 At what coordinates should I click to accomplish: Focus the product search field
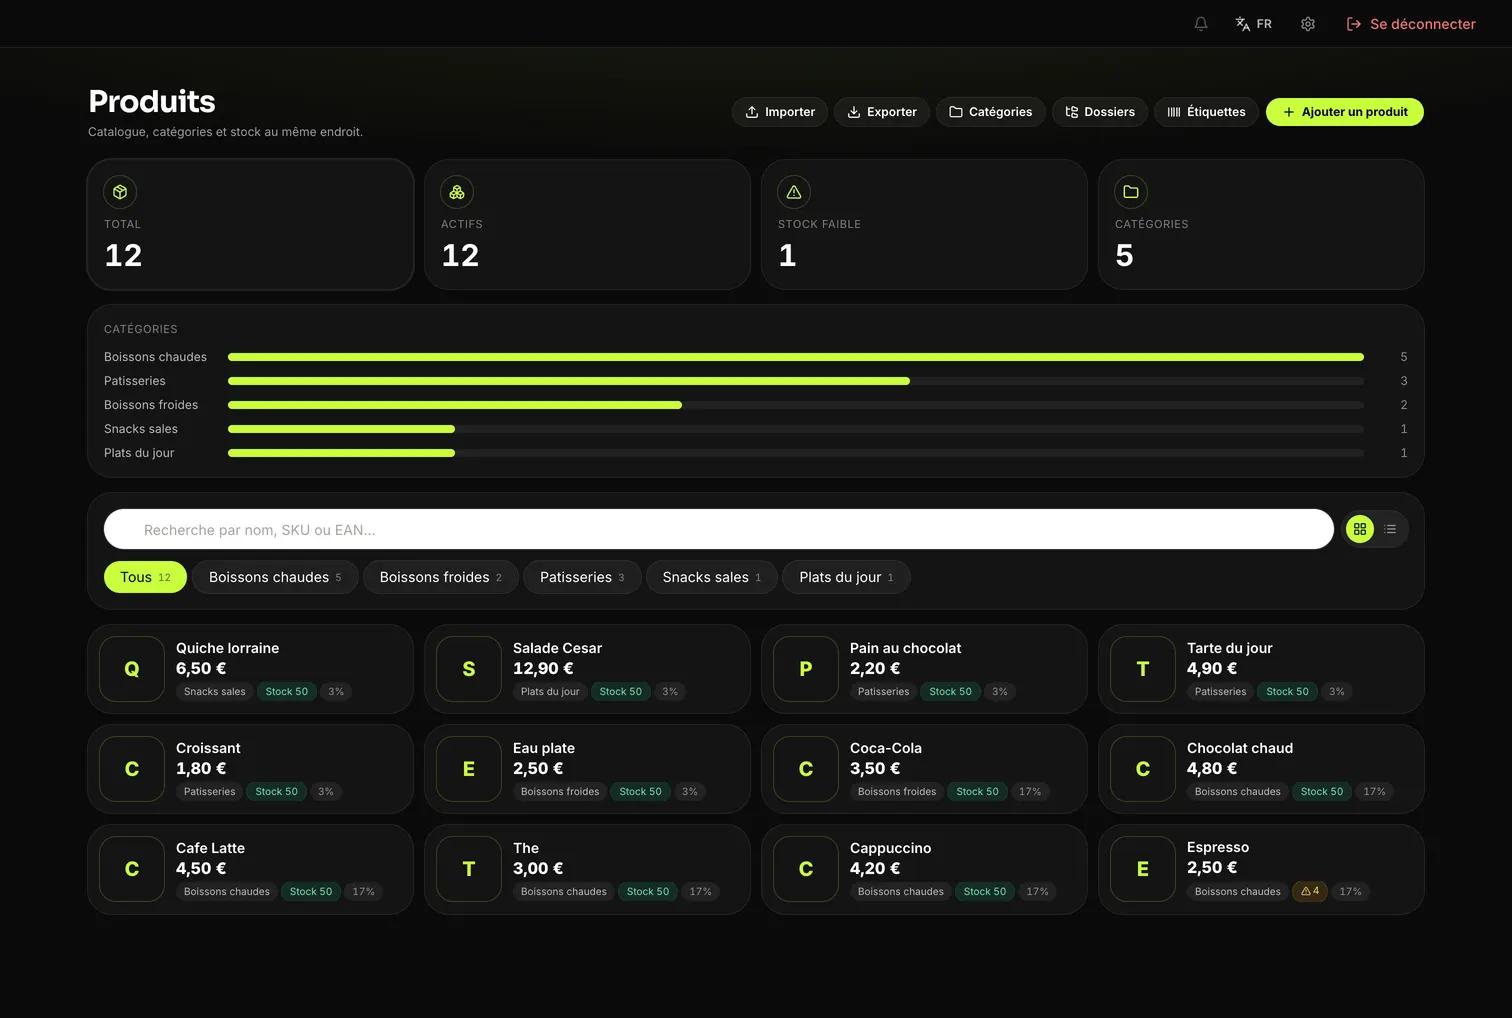pyautogui.click(x=719, y=529)
